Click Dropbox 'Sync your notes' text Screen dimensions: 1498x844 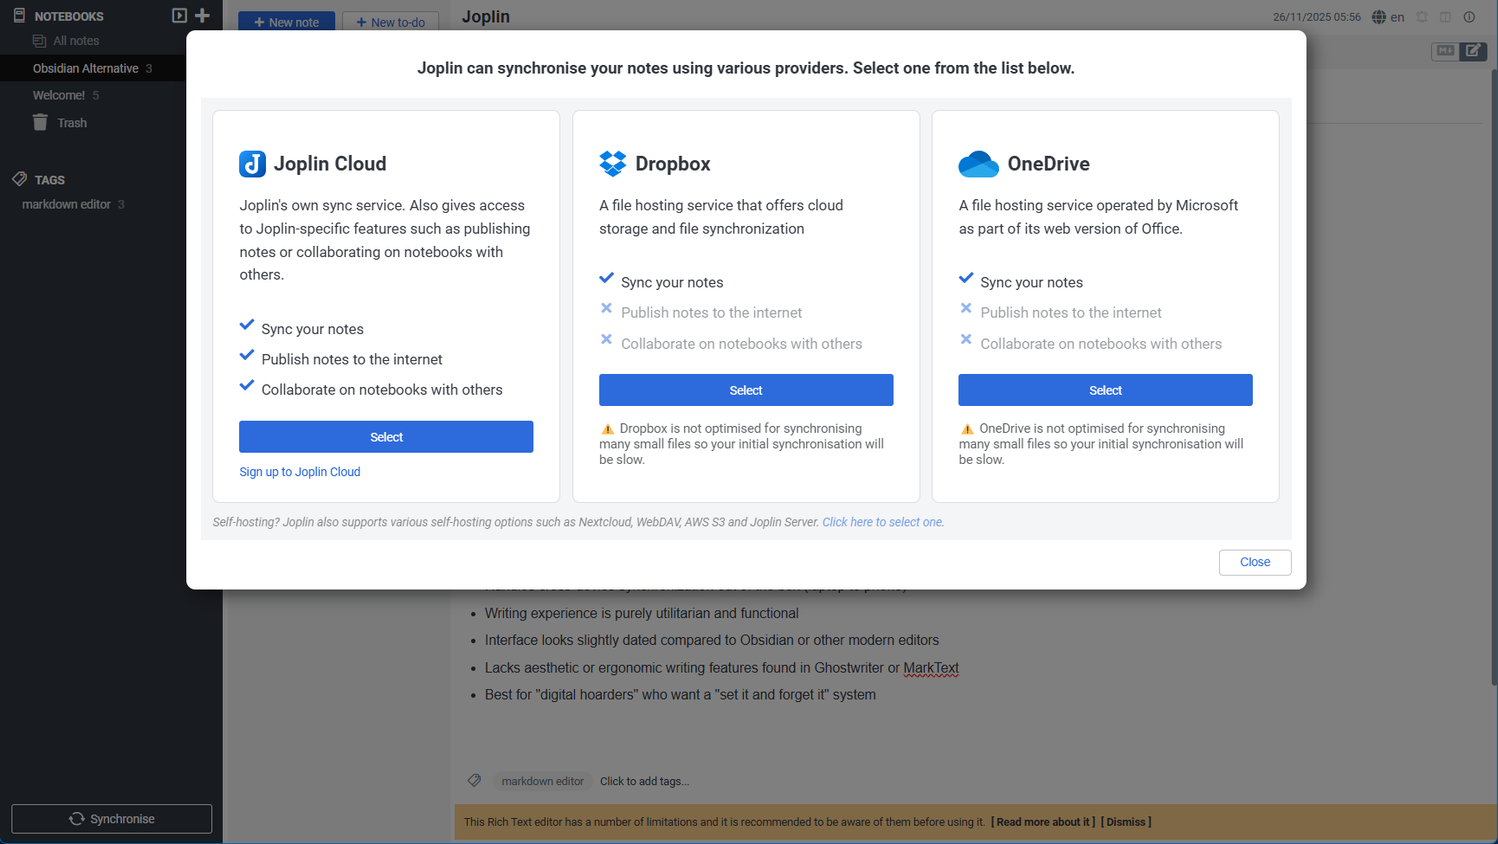pyautogui.click(x=672, y=282)
